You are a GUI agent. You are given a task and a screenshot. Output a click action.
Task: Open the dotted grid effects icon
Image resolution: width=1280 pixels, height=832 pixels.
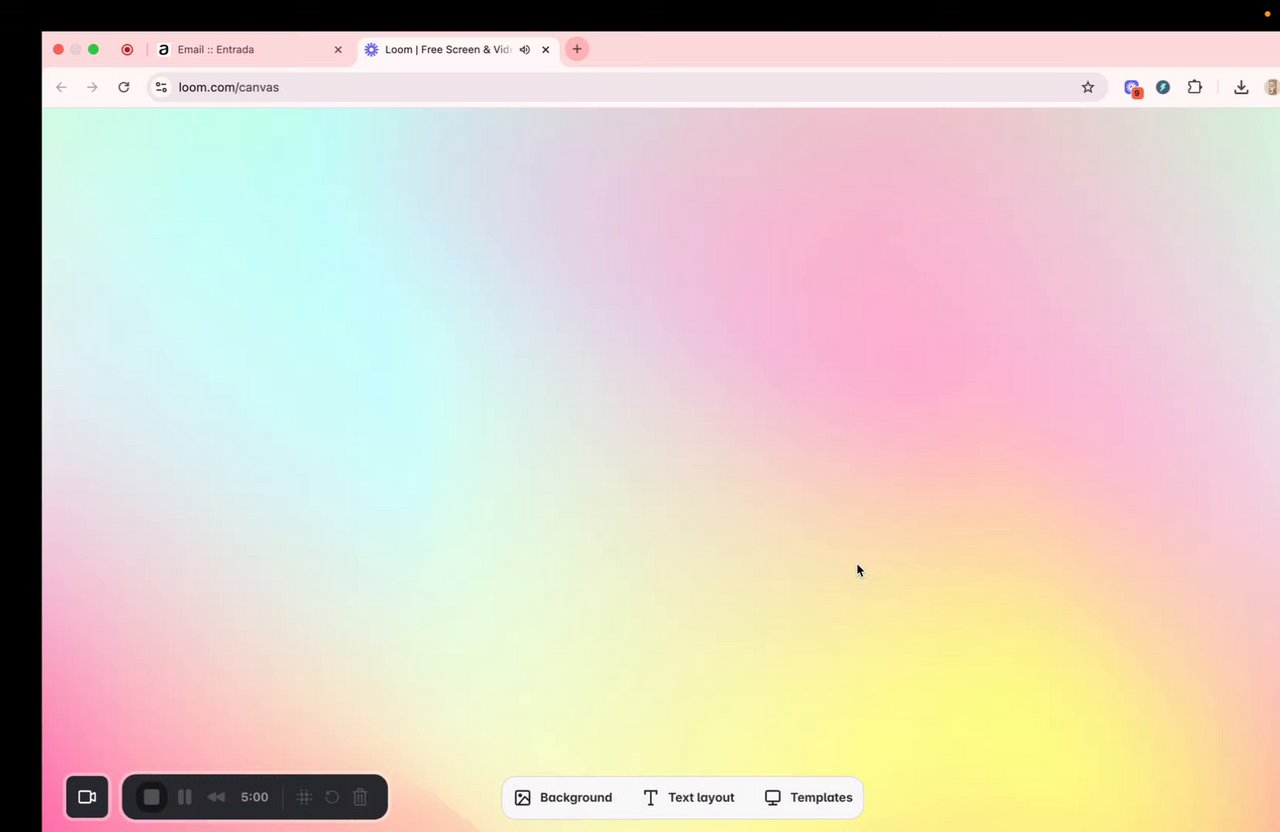point(305,797)
